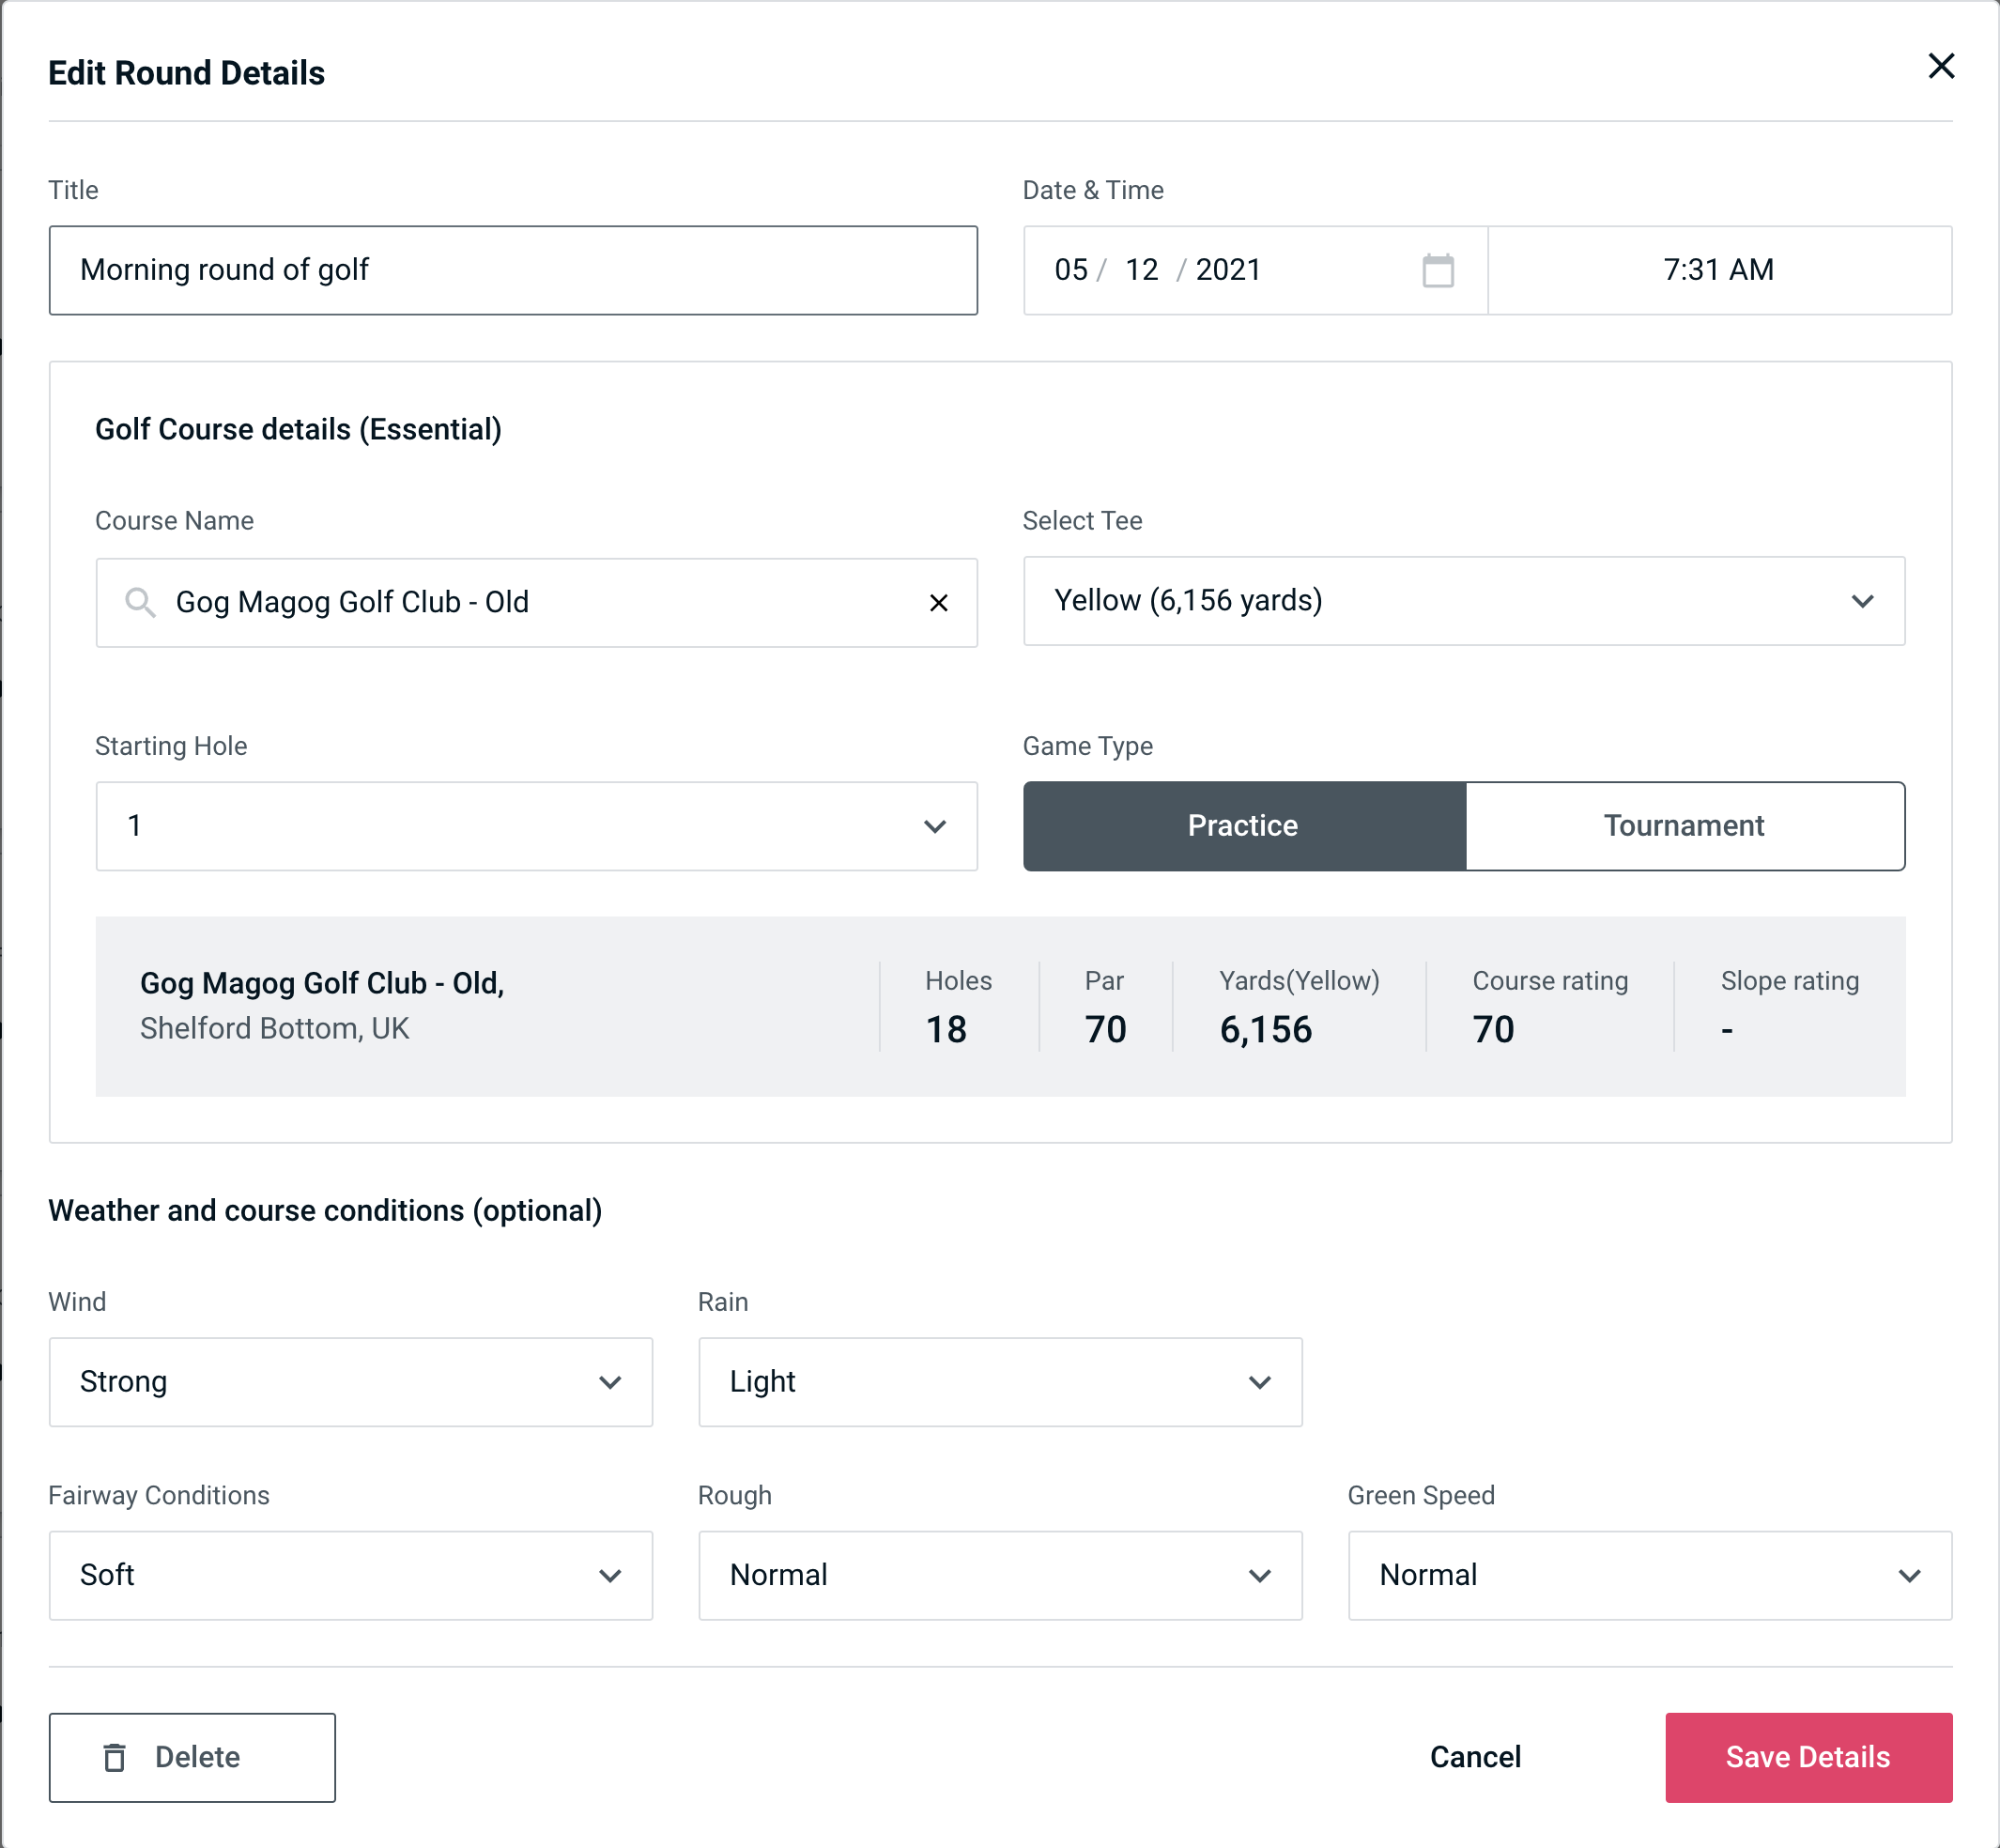This screenshot has width=2000, height=1848.
Task: Click the search icon in Course Name field
Action: click(139, 601)
